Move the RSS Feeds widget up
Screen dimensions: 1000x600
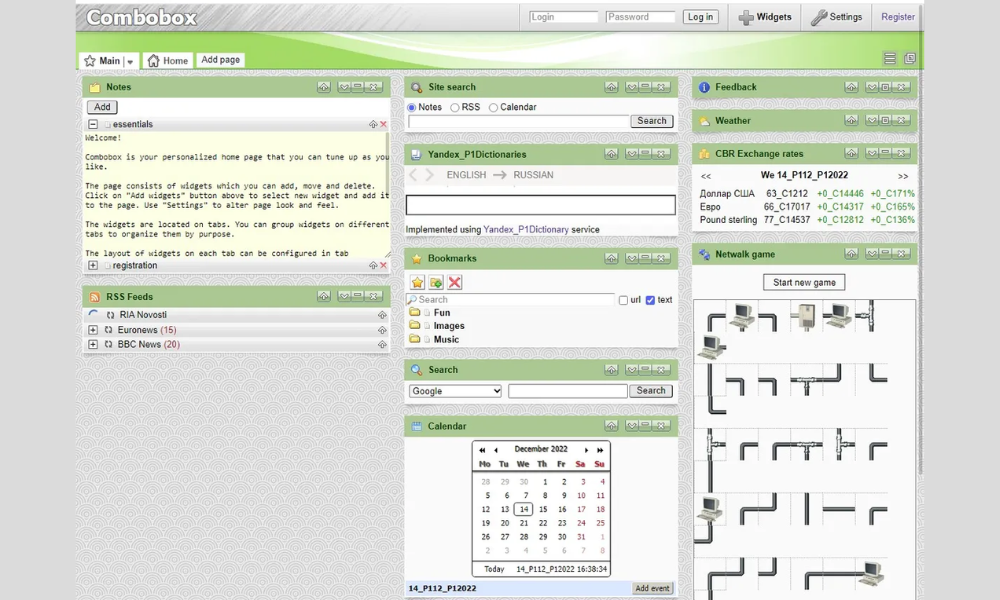coord(324,296)
